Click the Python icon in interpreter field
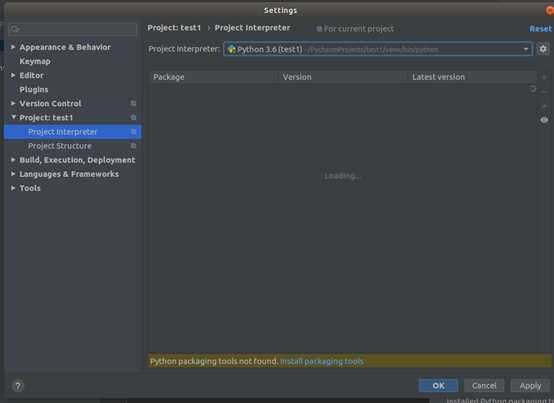554x403 pixels. tap(231, 49)
